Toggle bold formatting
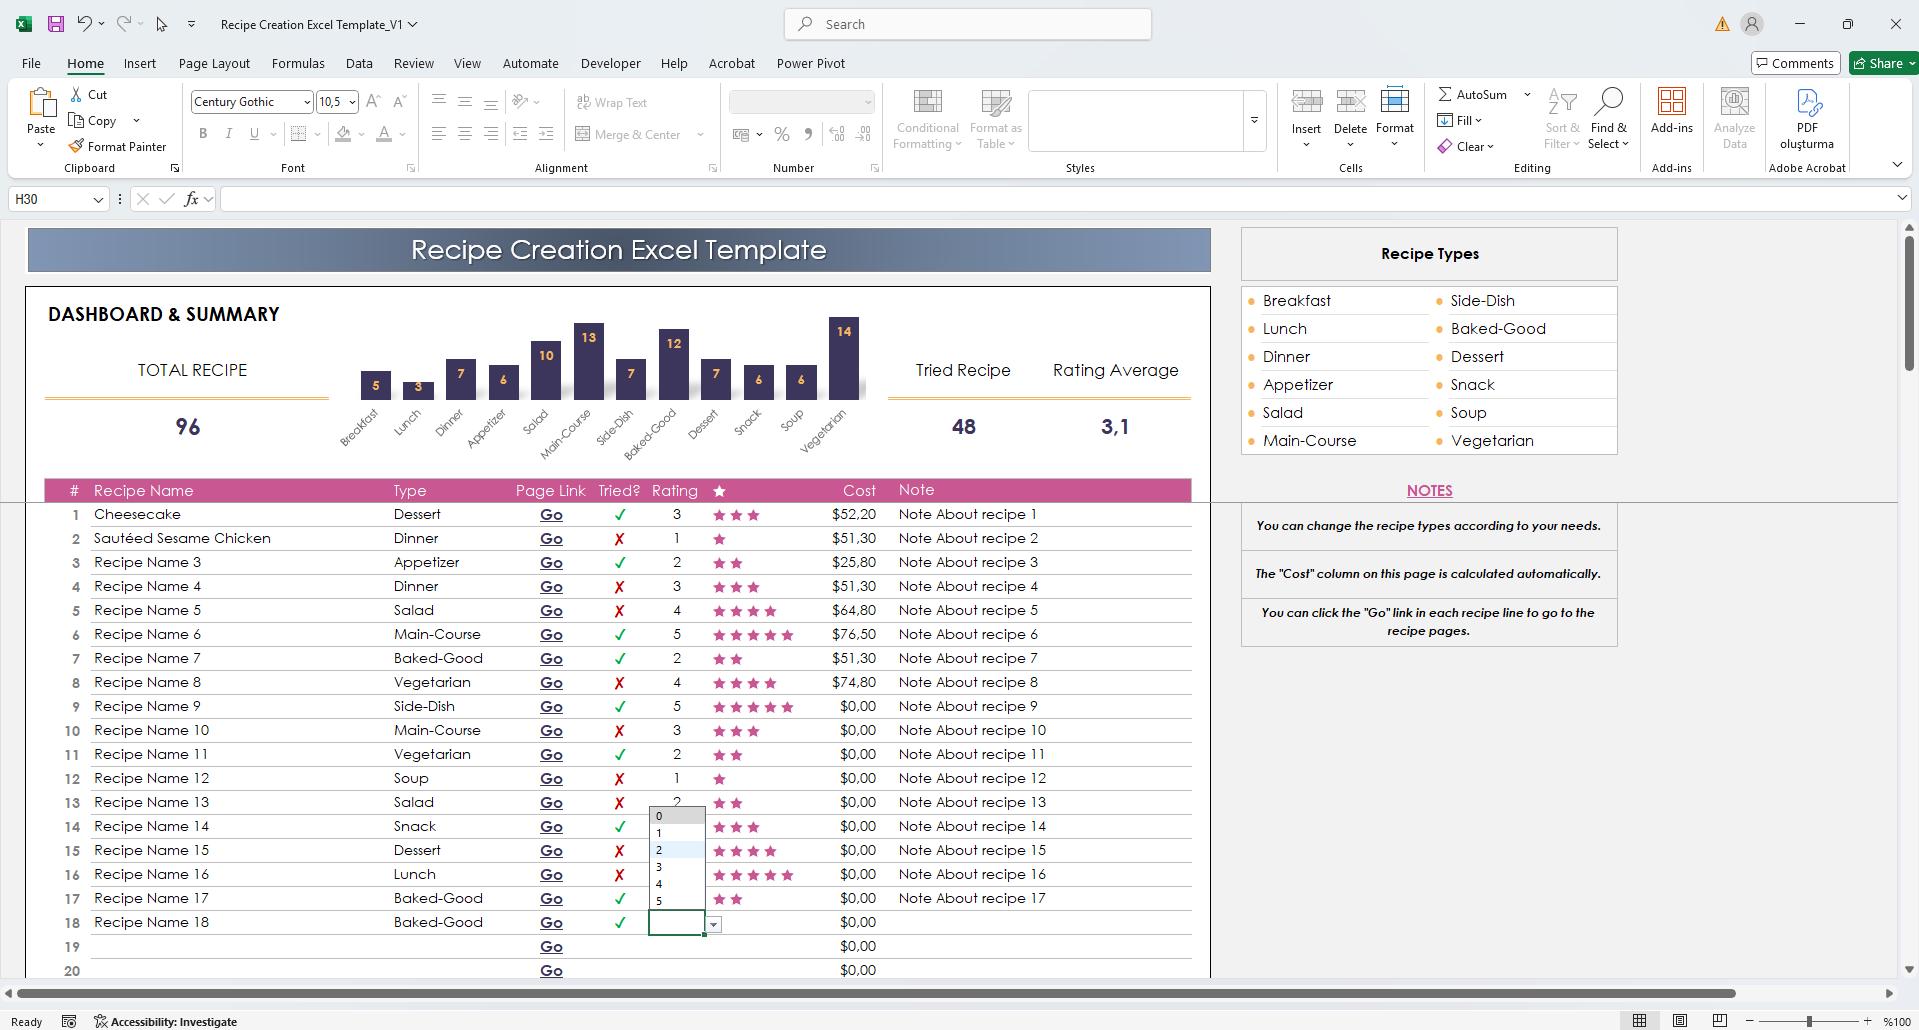Viewport: 1919px width, 1030px height. click(203, 133)
